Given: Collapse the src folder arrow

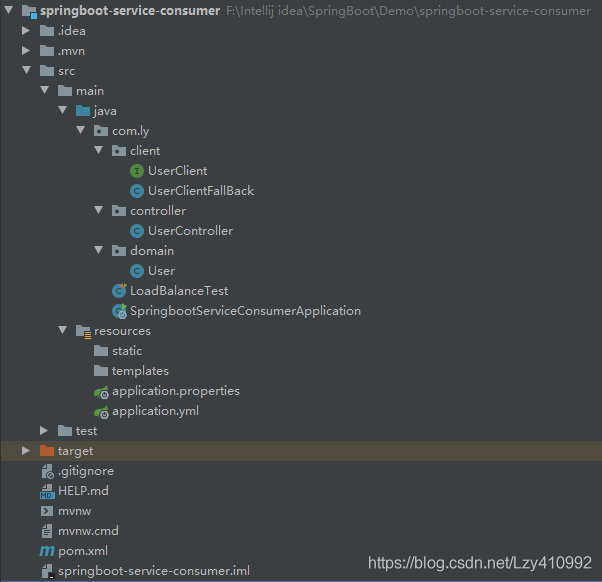Looking at the screenshot, I should click(x=26, y=70).
